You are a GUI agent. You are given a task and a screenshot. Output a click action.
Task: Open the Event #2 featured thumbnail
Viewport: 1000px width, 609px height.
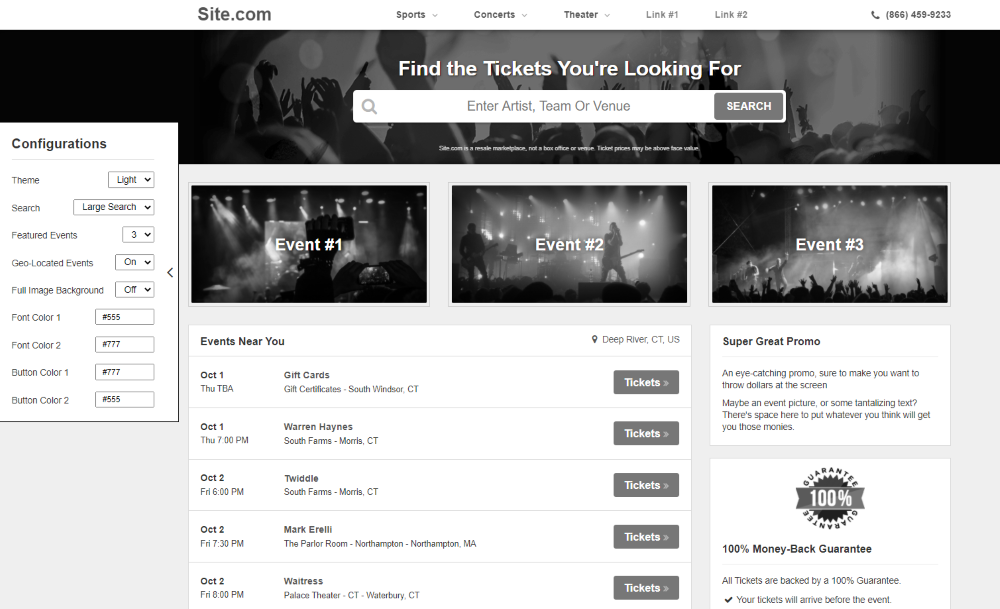point(569,244)
